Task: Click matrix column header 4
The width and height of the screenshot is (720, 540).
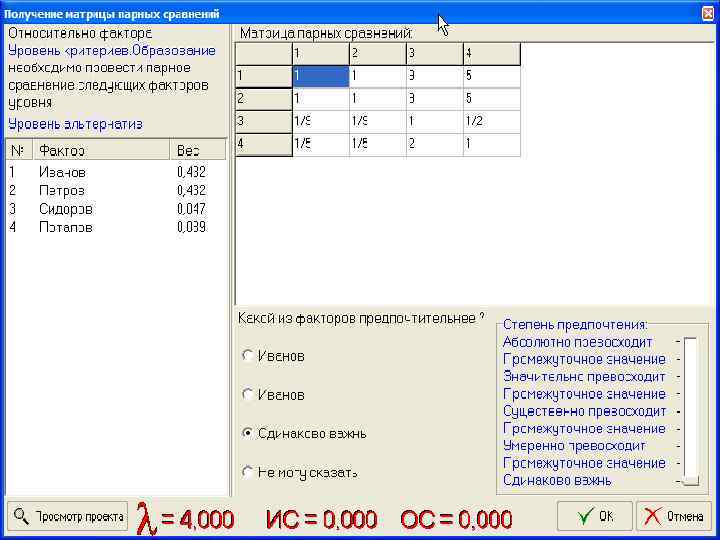Action: [x=492, y=54]
